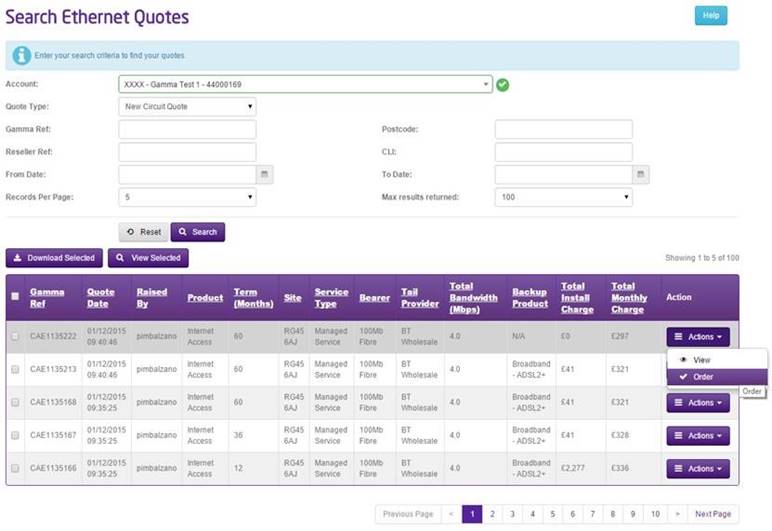Viewport: 772px width, 531px height.
Task: Click the info icon in the banner
Action: click(22, 56)
